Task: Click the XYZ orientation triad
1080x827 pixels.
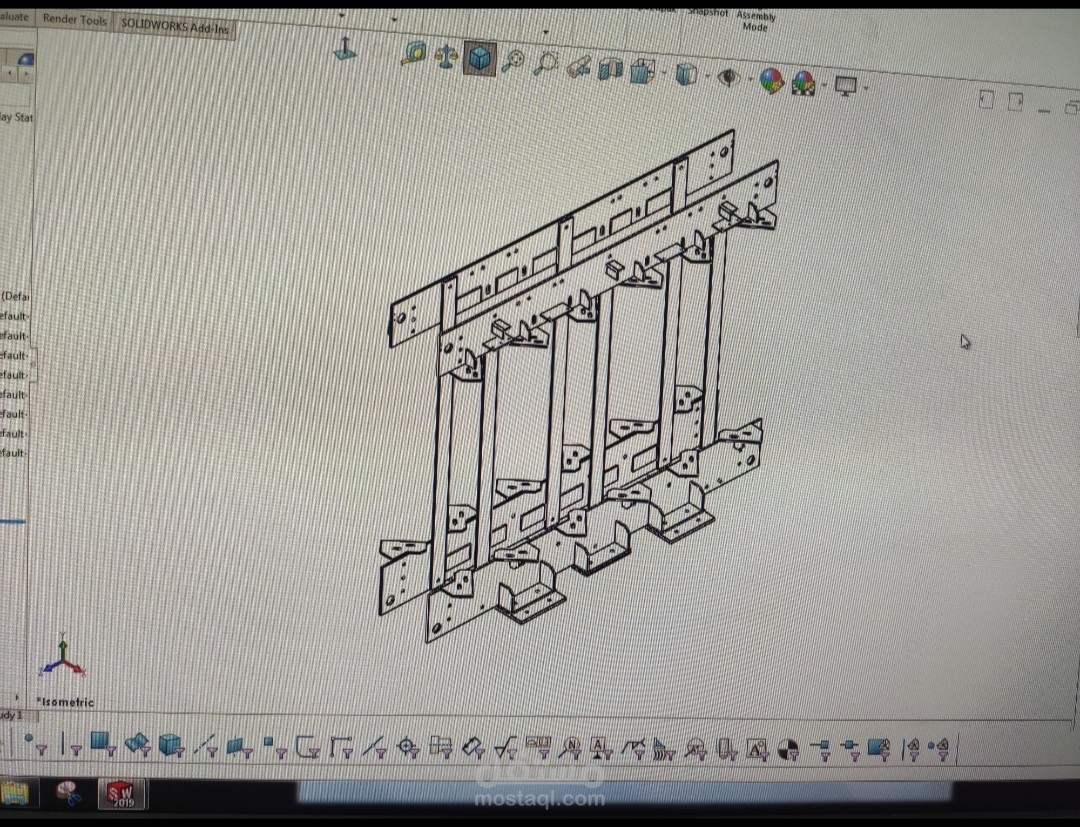Action: 62,656
